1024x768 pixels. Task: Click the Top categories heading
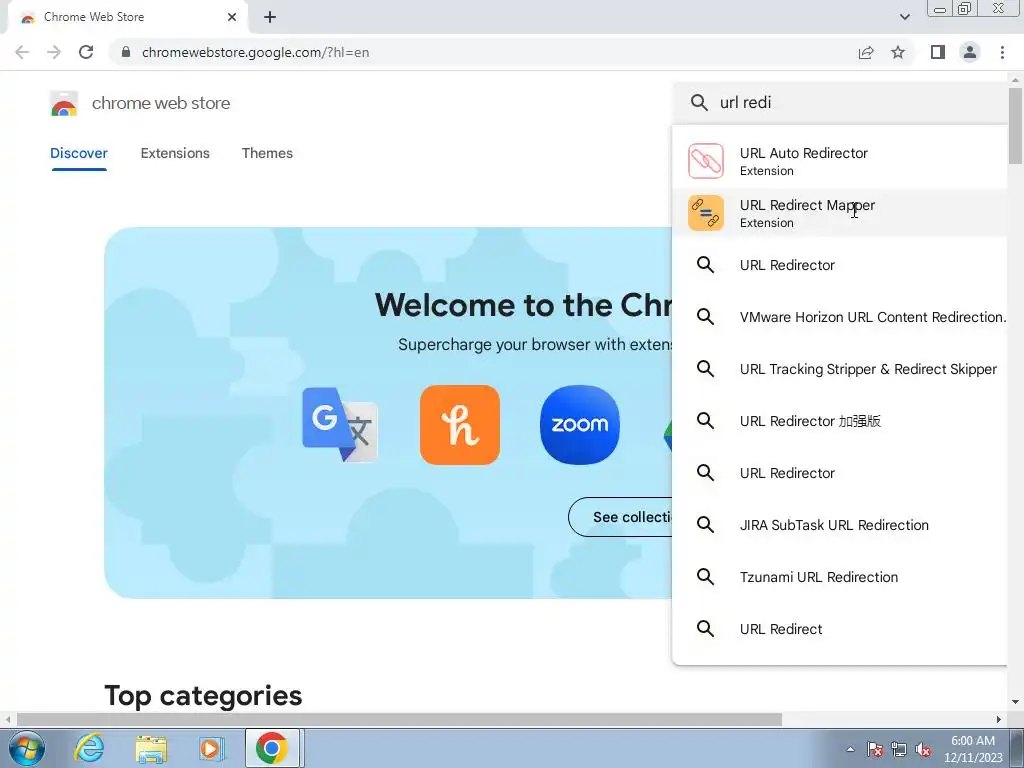[203, 696]
